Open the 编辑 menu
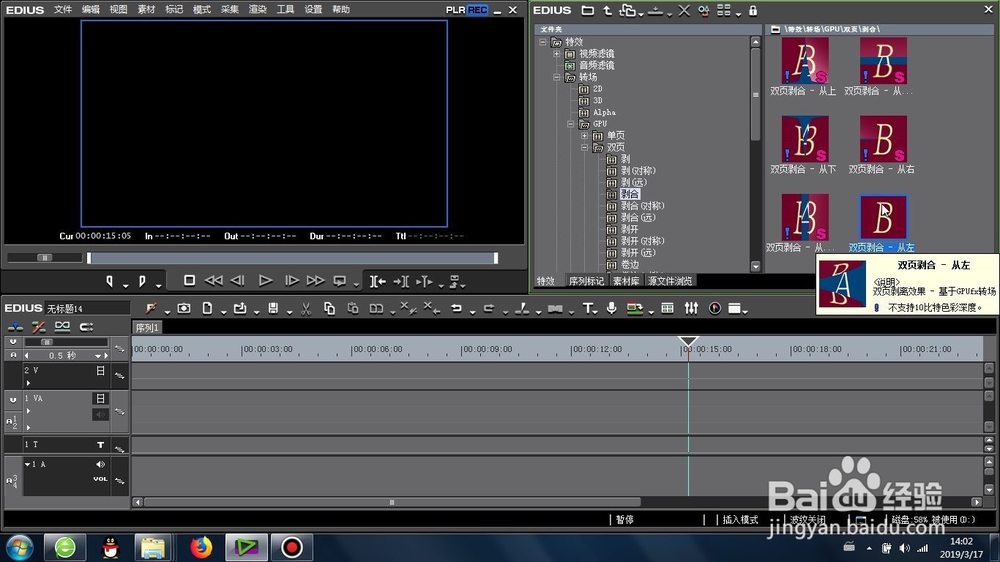 tap(91, 10)
